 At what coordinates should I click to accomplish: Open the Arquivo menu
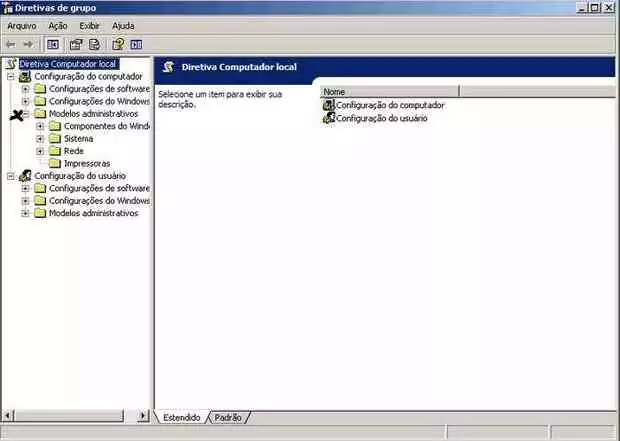pyautogui.click(x=22, y=25)
